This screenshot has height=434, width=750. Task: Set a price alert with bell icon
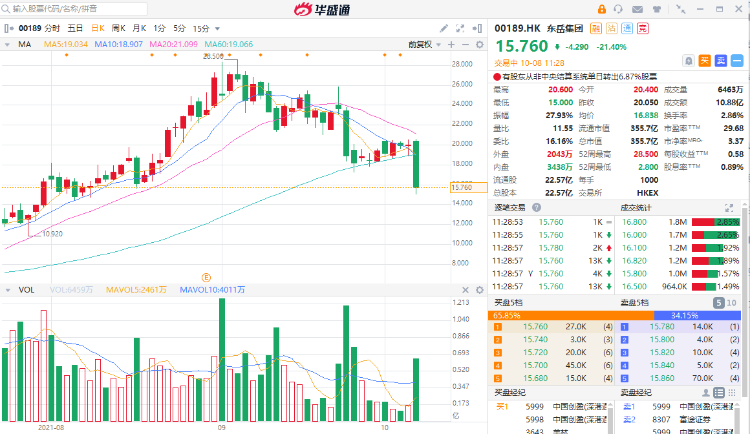click(688, 61)
